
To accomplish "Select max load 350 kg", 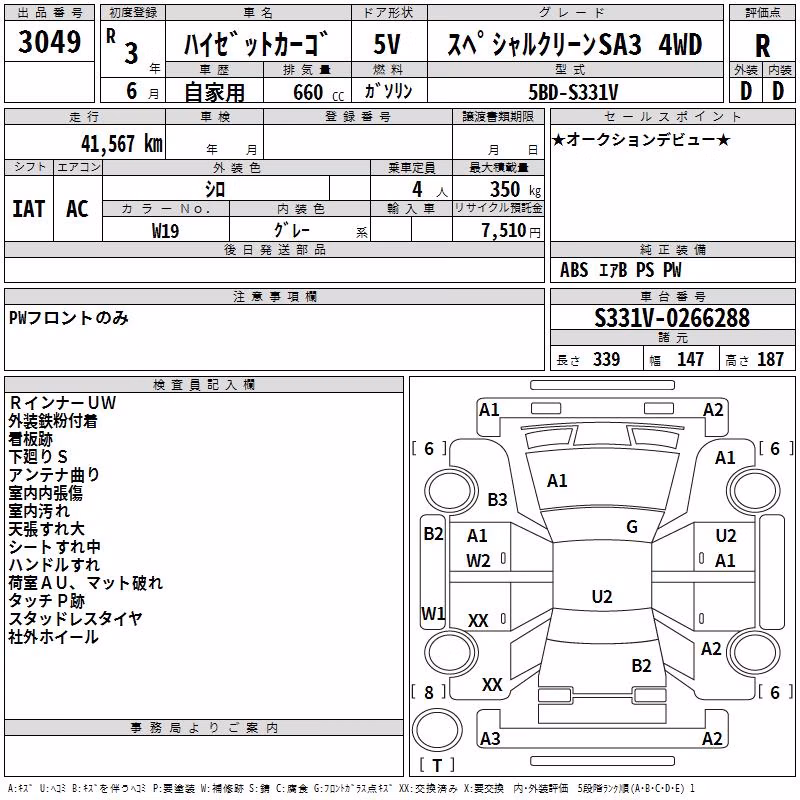I will (515, 190).
